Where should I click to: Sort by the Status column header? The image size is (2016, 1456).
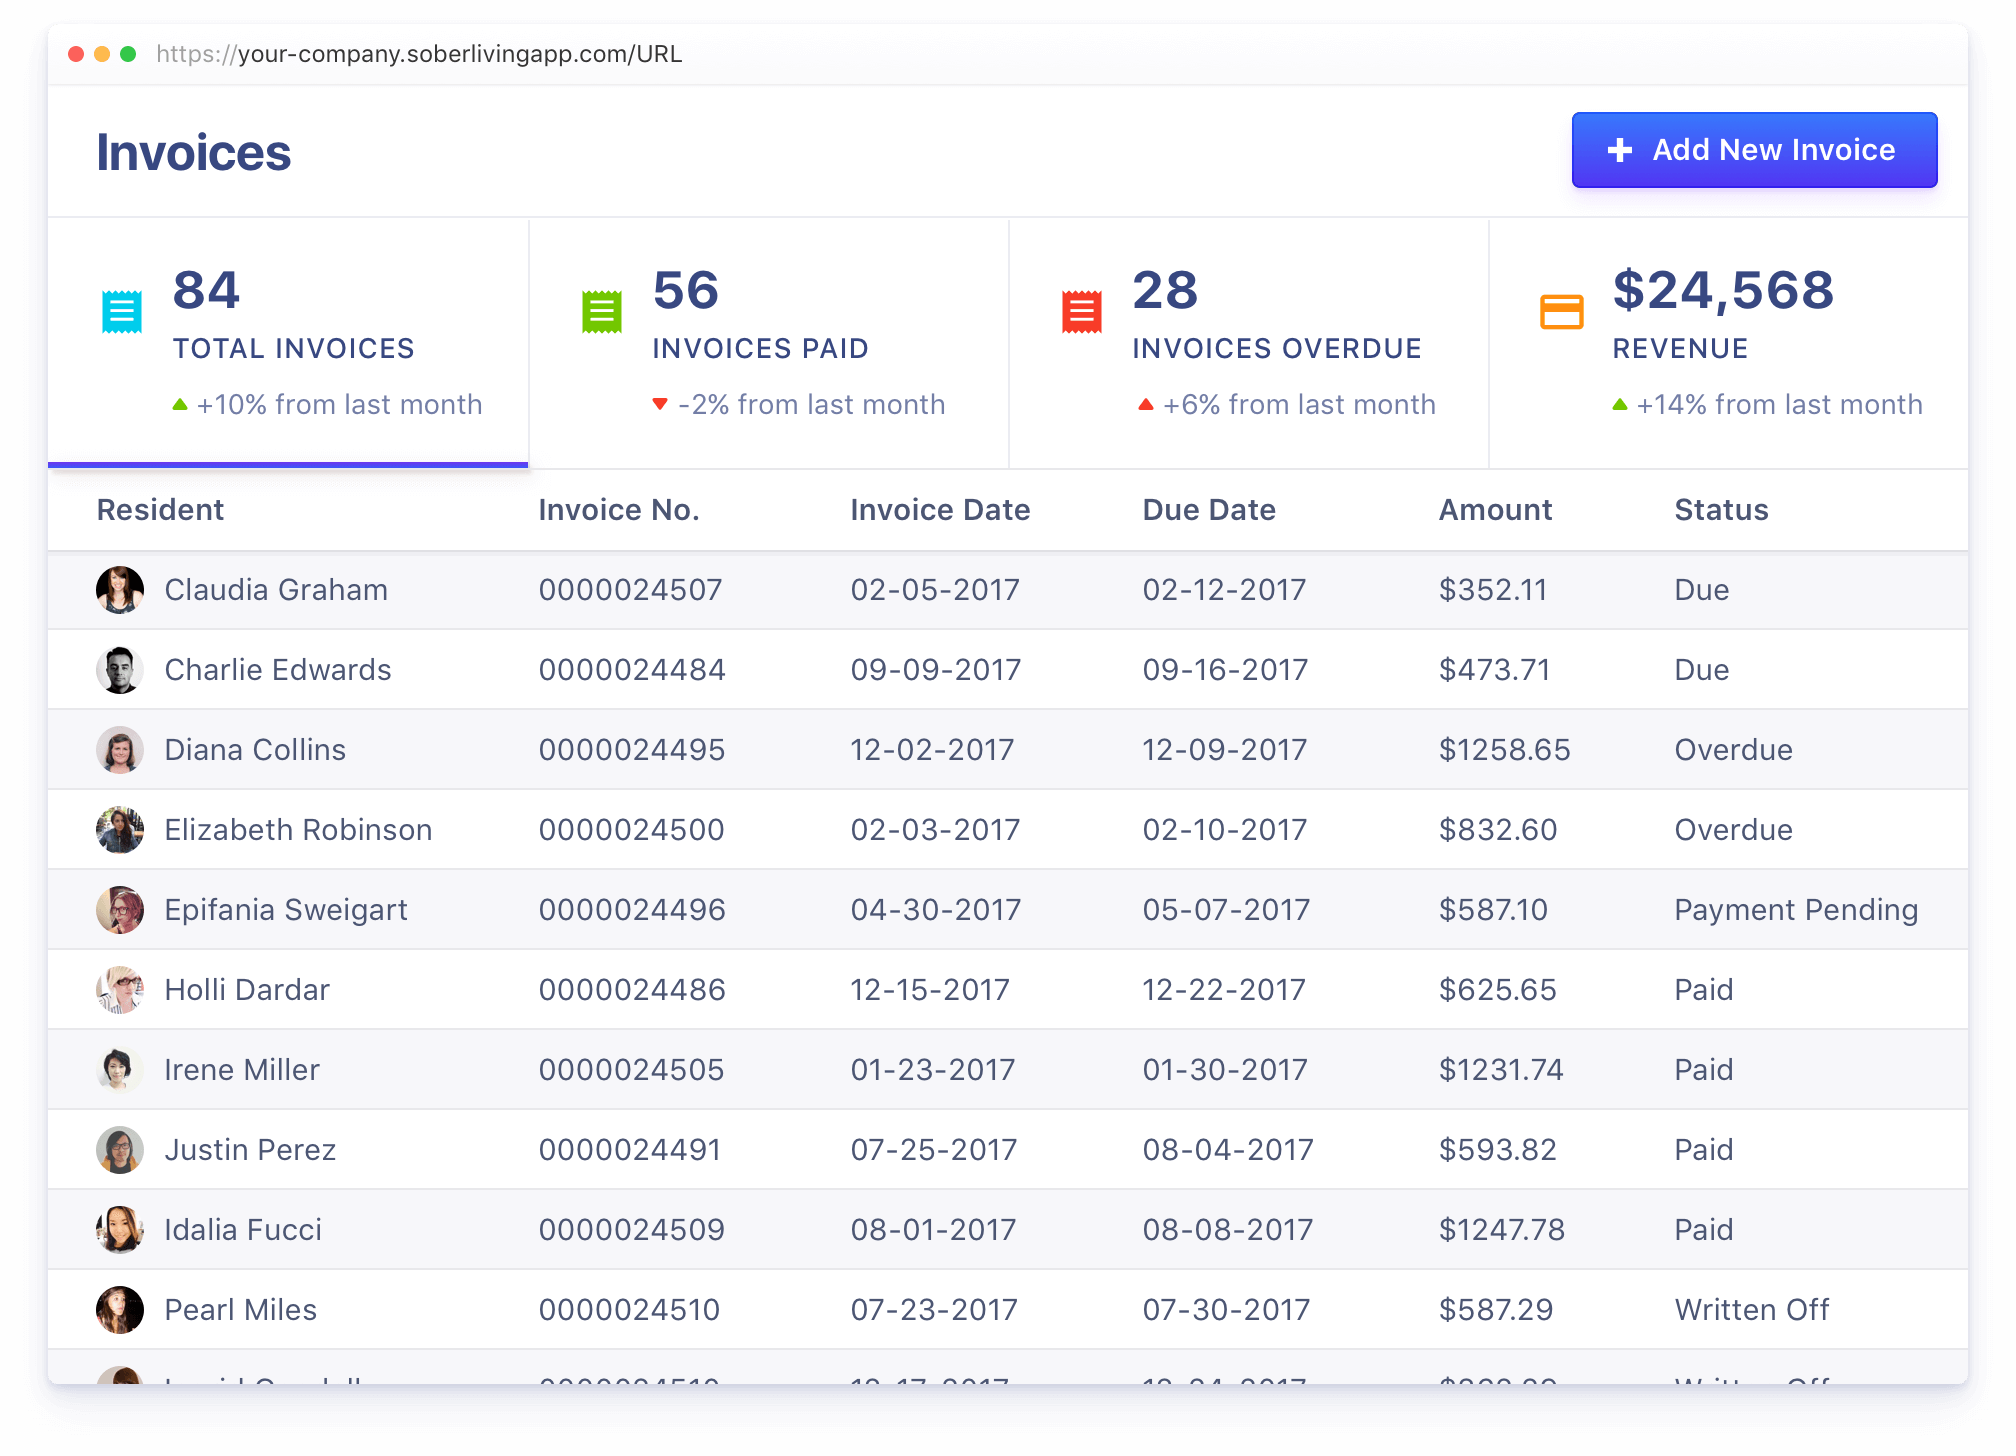[1721, 510]
